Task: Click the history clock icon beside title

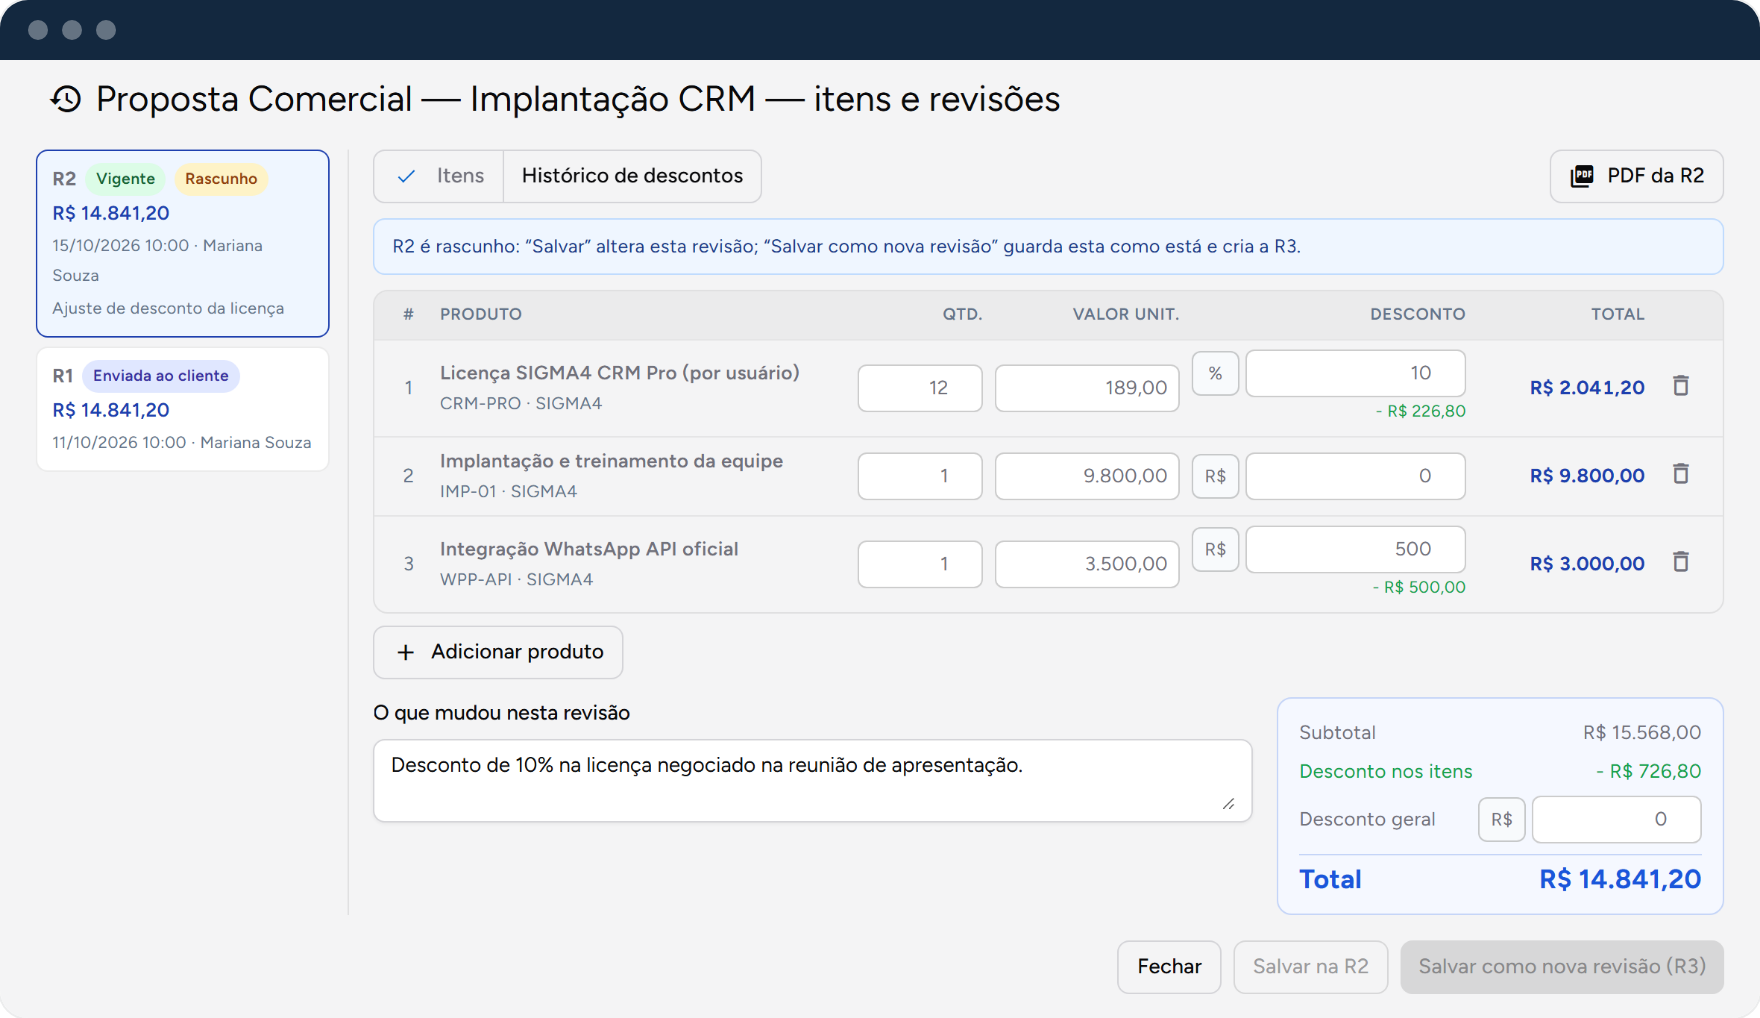Action: coord(66,99)
